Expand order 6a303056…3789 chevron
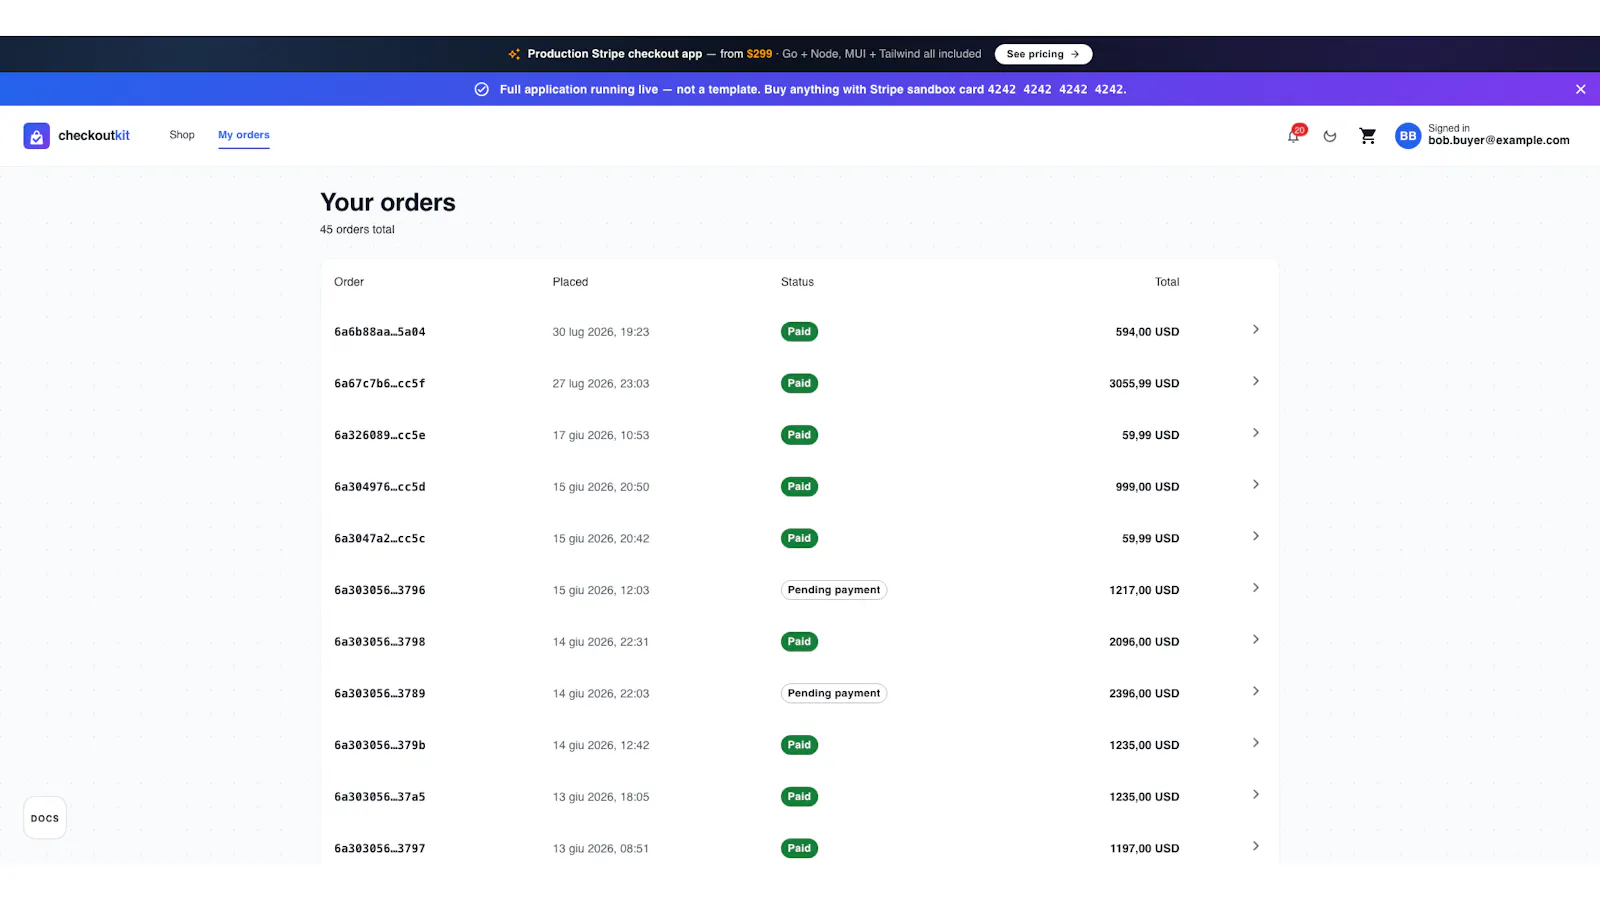The image size is (1600, 900). [x=1256, y=691]
